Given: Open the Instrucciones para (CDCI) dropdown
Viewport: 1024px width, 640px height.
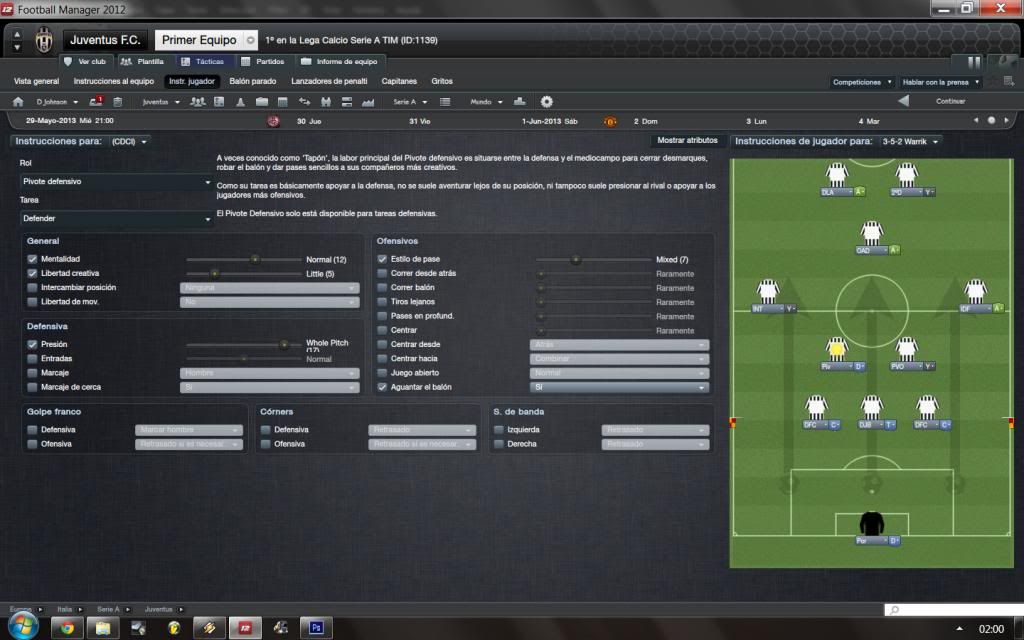Looking at the screenshot, I should pyautogui.click(x=129, y=142).
